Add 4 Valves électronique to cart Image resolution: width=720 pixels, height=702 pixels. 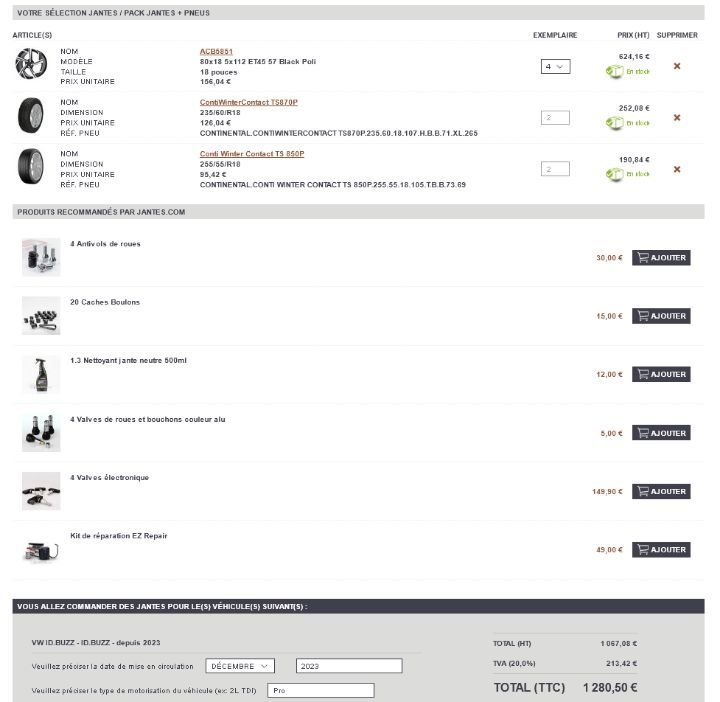661,491
